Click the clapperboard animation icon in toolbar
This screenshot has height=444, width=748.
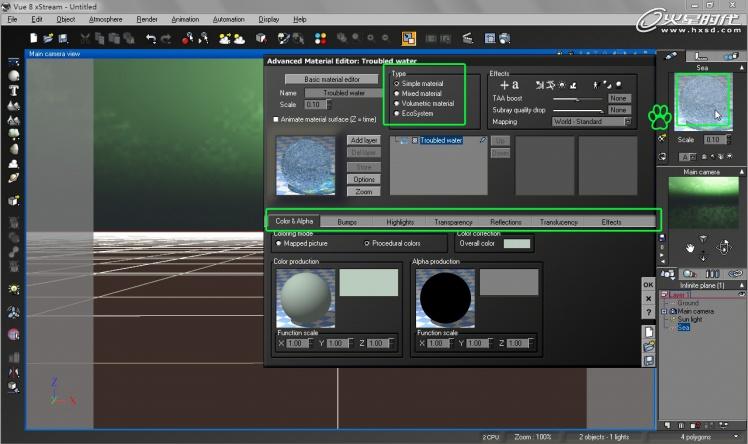468,38
